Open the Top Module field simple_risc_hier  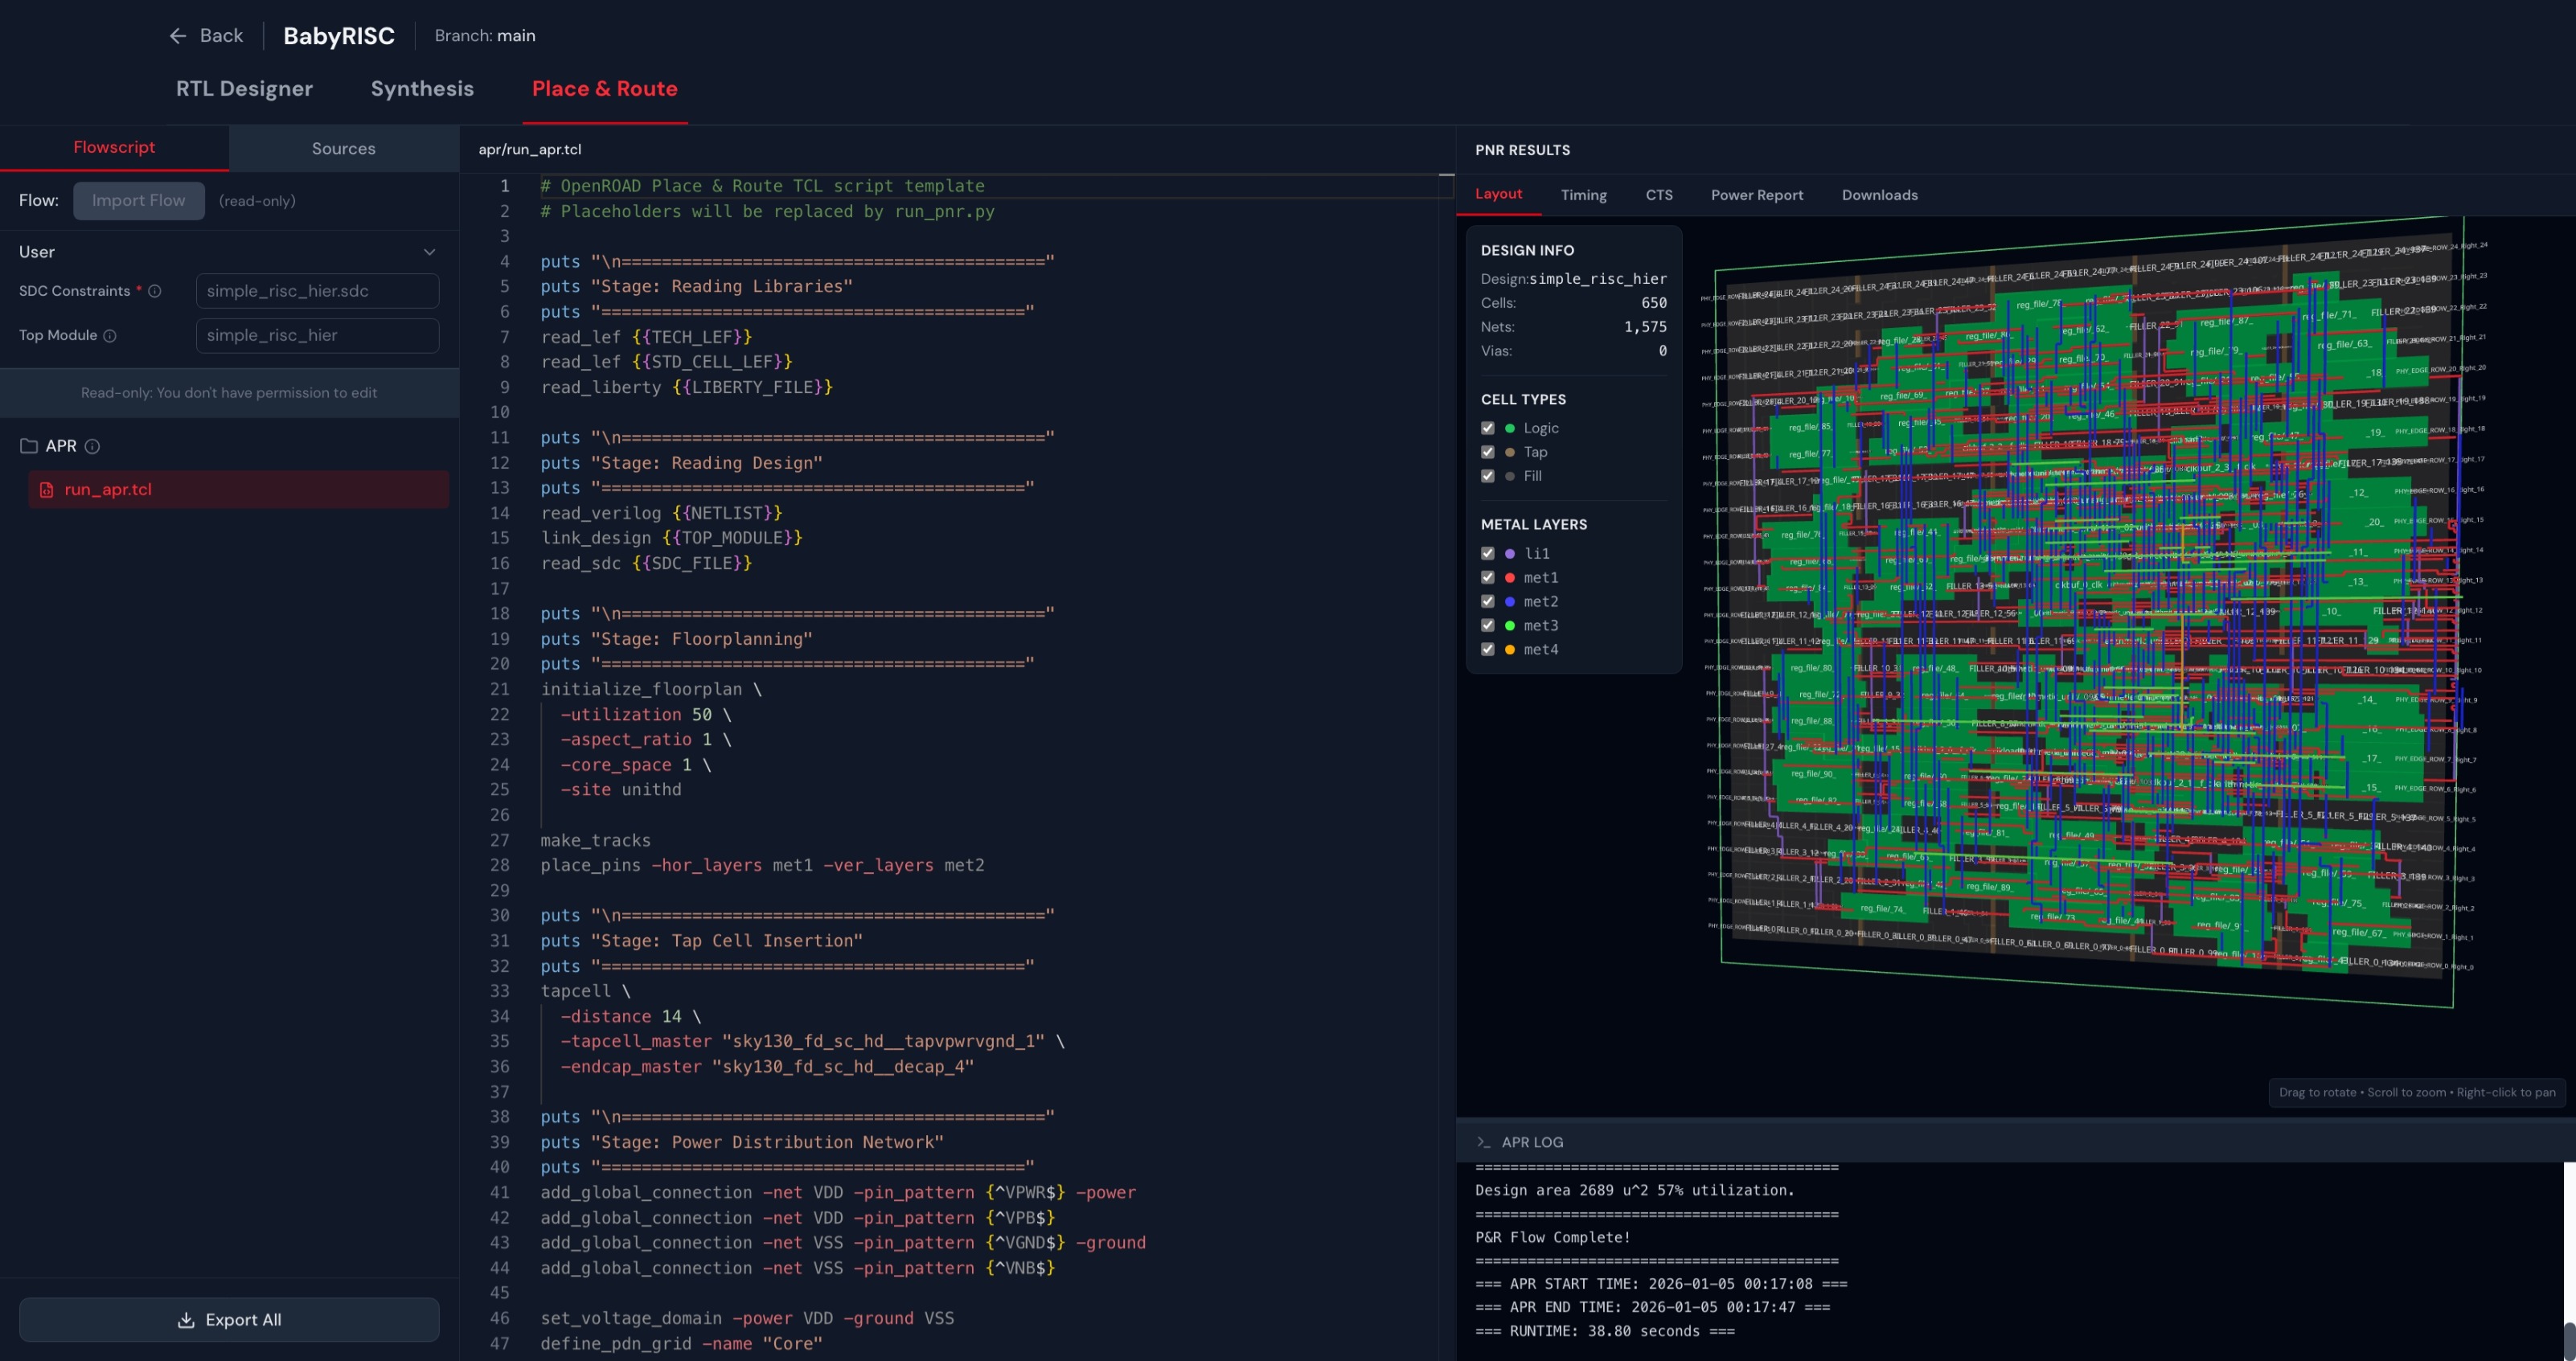pos(317,336)
